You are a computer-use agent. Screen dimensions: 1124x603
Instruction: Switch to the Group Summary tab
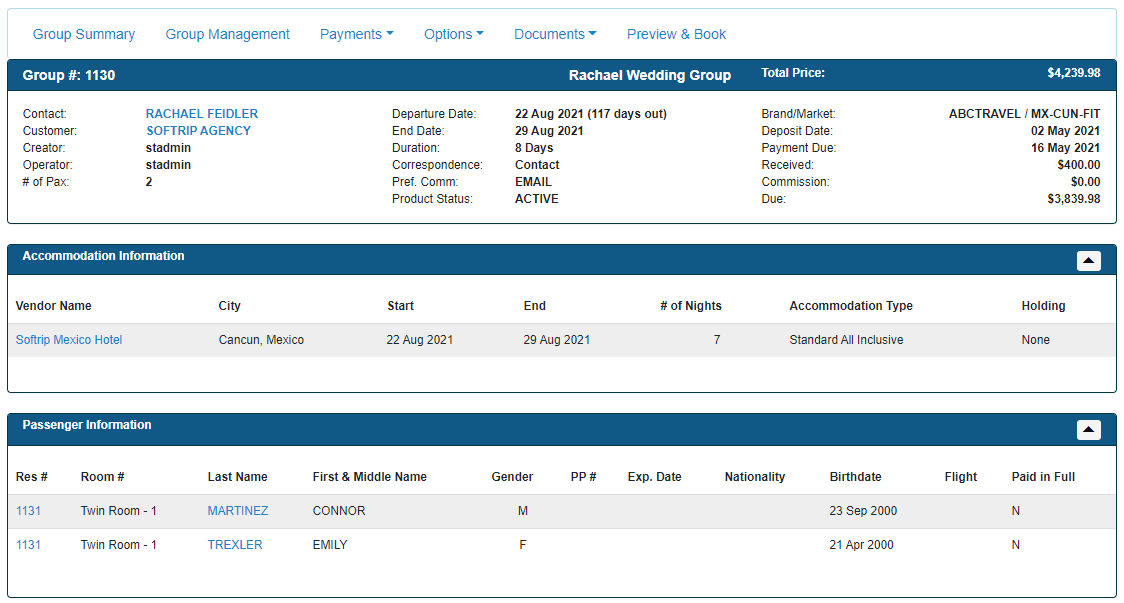84,33
